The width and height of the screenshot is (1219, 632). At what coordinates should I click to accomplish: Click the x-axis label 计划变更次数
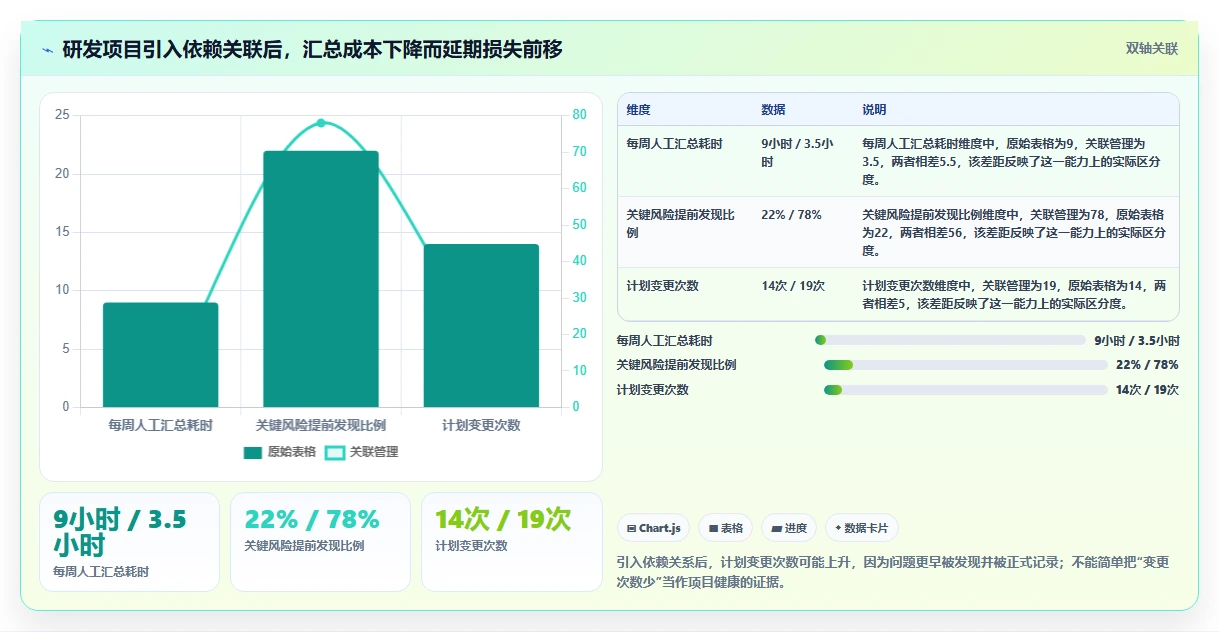pyautogui.click(x=481, y=425)
